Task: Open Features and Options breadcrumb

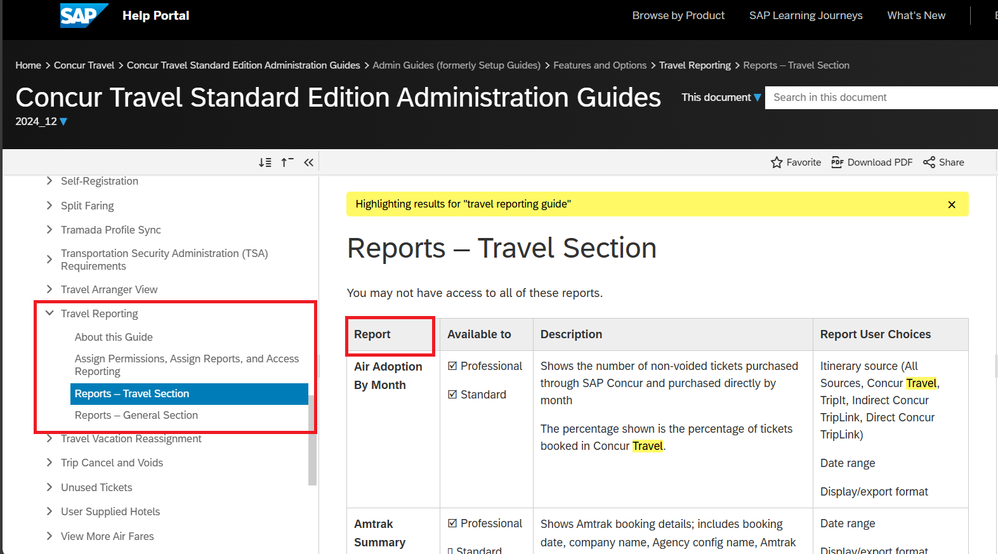Action: coord(600,65)
